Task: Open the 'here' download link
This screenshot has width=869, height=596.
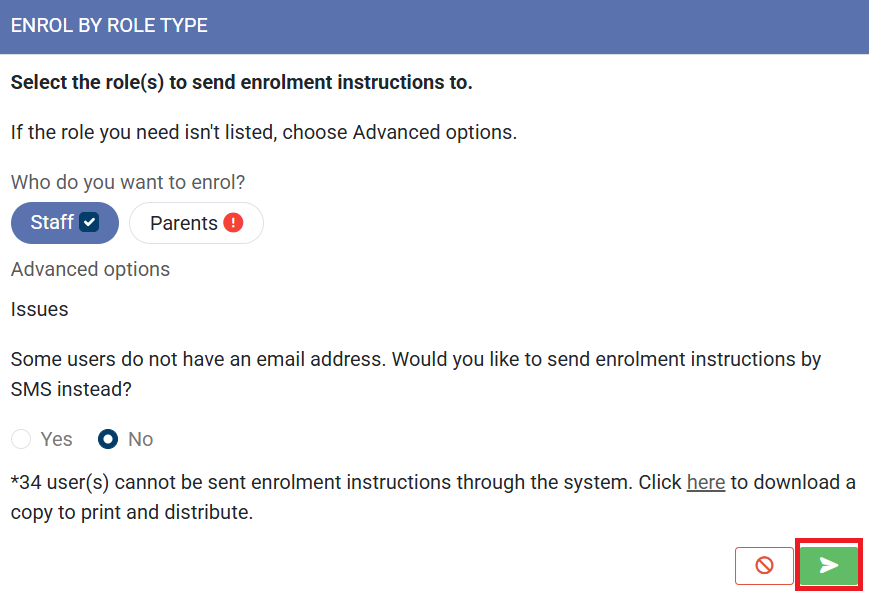Action: pyautogui.click(x=705, y=482)
